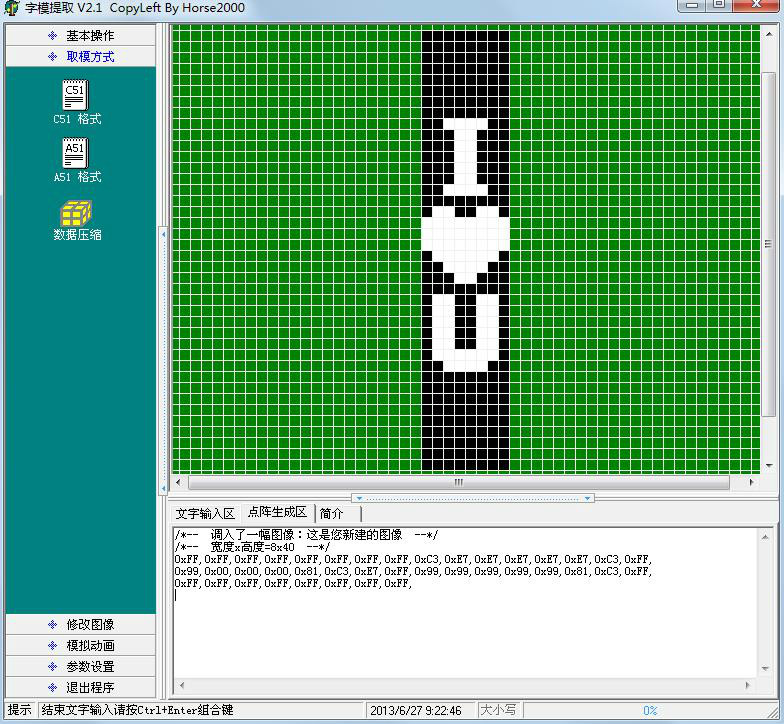Screen dimensions: 784x724
Task: Expand the 修改图像 panel section
Action: pyautogui.click(x=80, y=625)
